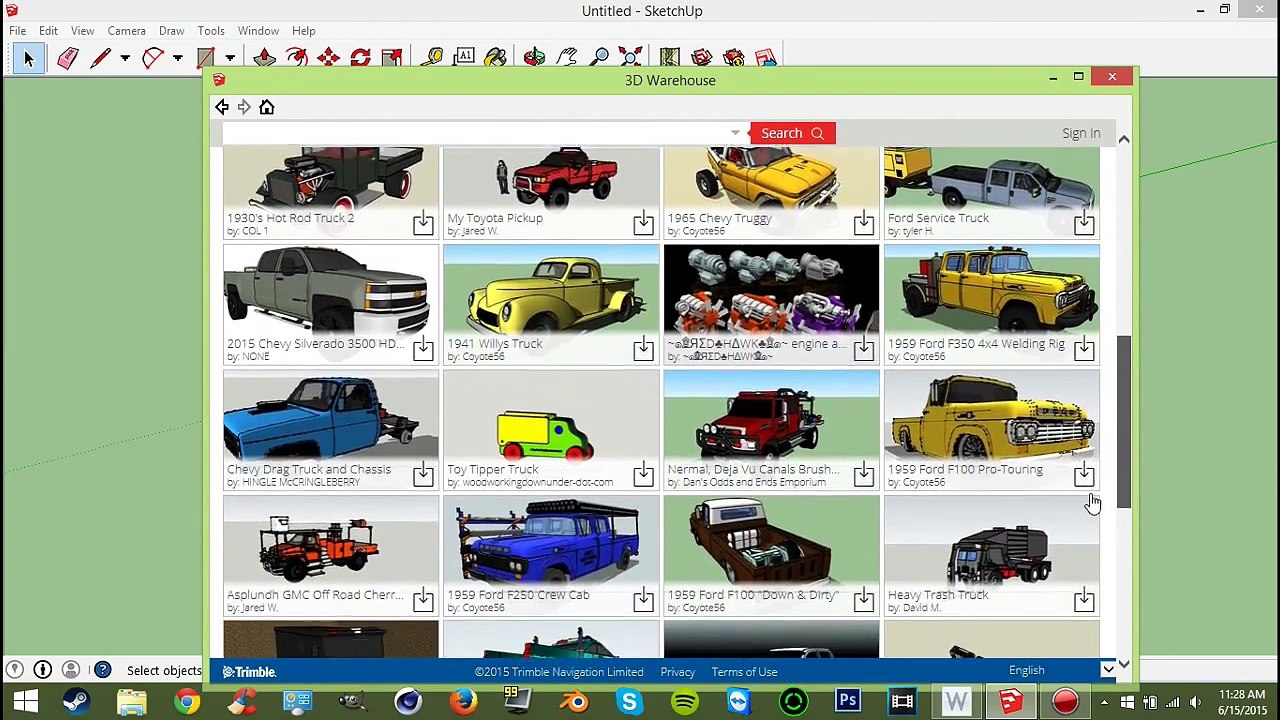This screenshot has width=1280, height=720.
Task: Click the status bar help question icon
Action: click(x=102, y=670)
